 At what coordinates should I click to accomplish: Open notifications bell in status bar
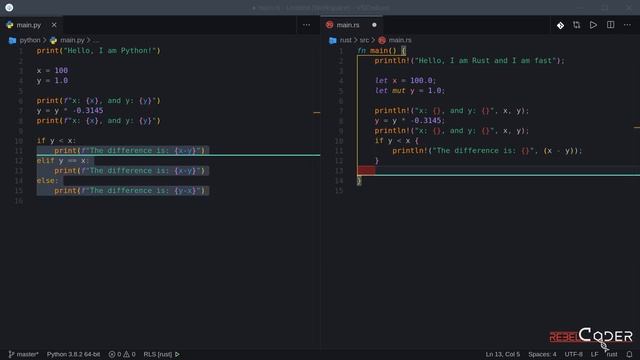tap(629, 354)
